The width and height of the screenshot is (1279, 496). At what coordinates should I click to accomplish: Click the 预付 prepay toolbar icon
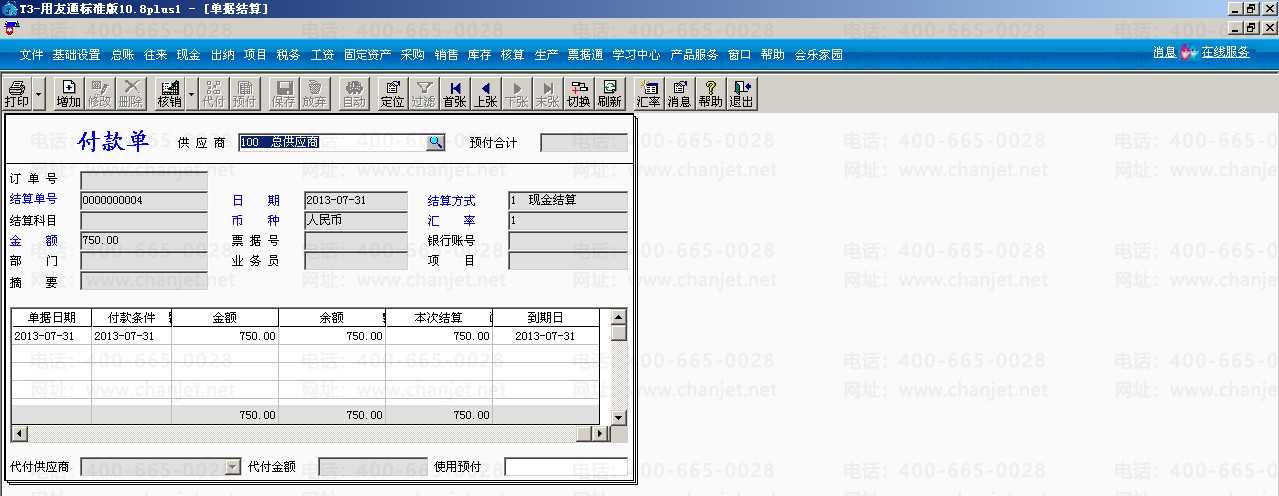point(244,94)
